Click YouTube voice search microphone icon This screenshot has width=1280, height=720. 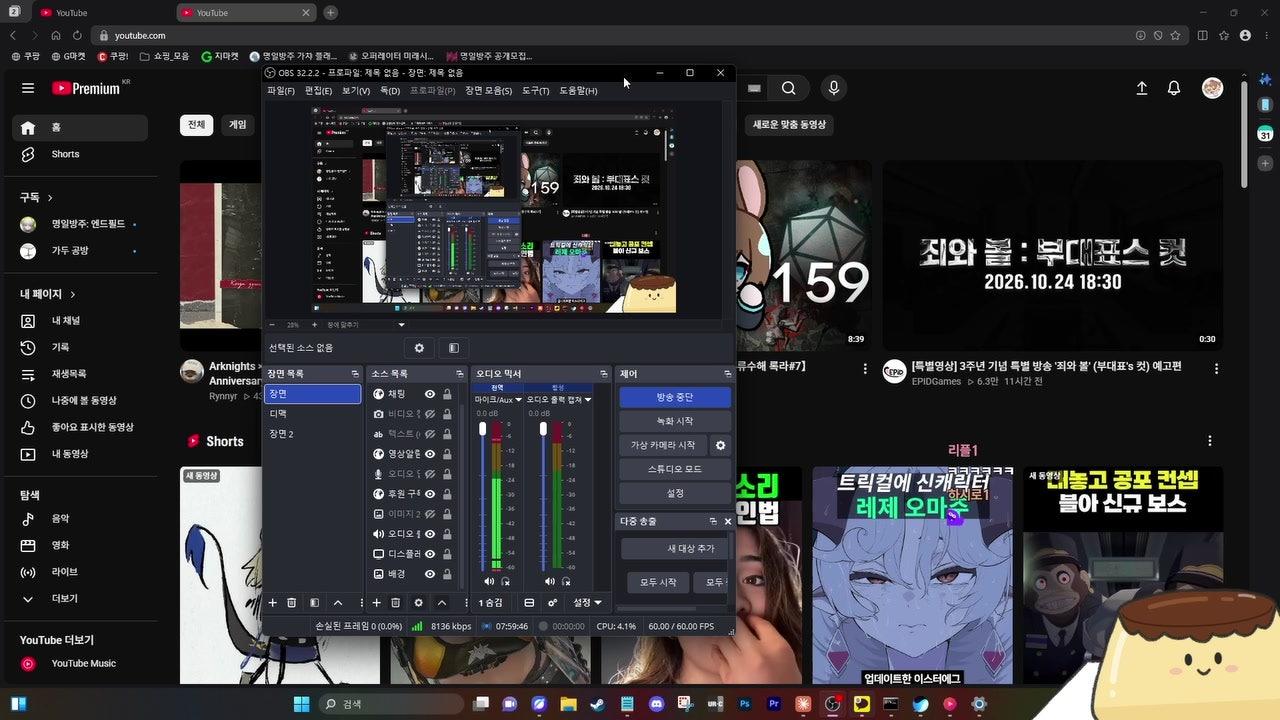point(834,88)
